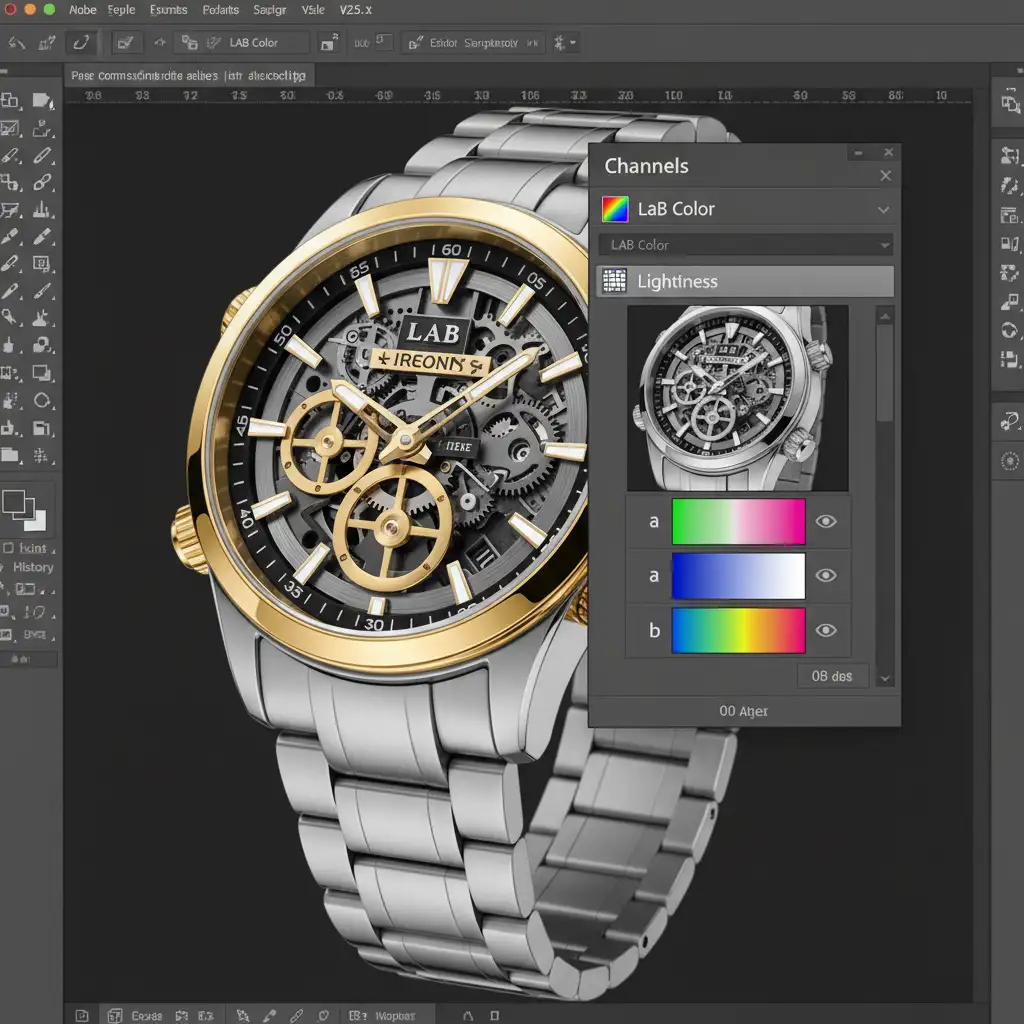Select the ellipse tool in left toolbar
The image size is (1024, 1024).
(42, 402)
